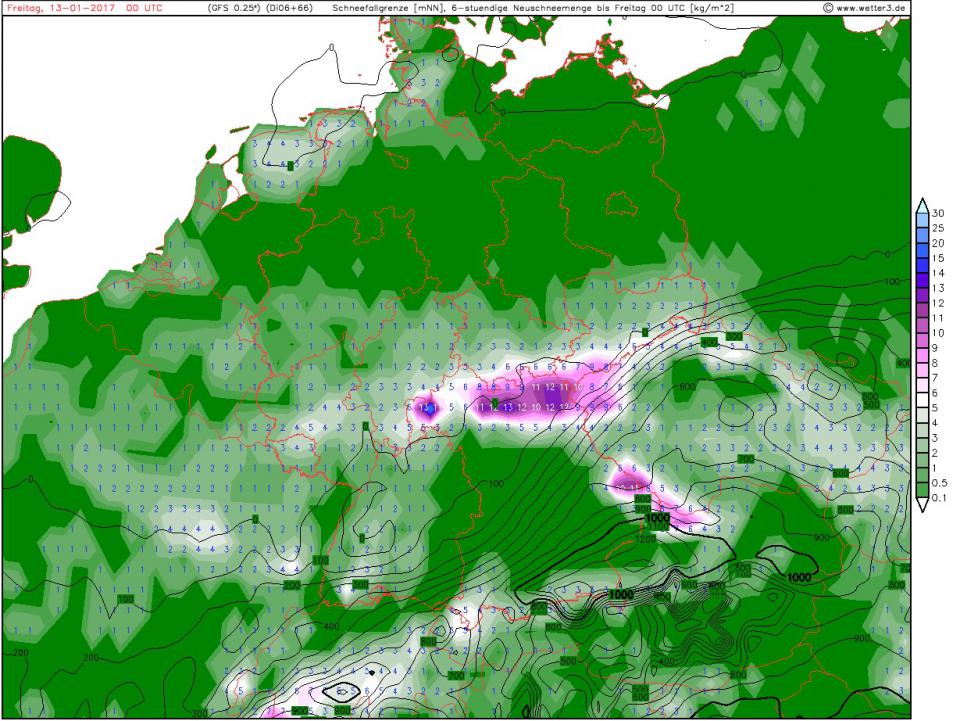
Task: Click the dark blue snowfall maximum cell
Action: (428, 408)
